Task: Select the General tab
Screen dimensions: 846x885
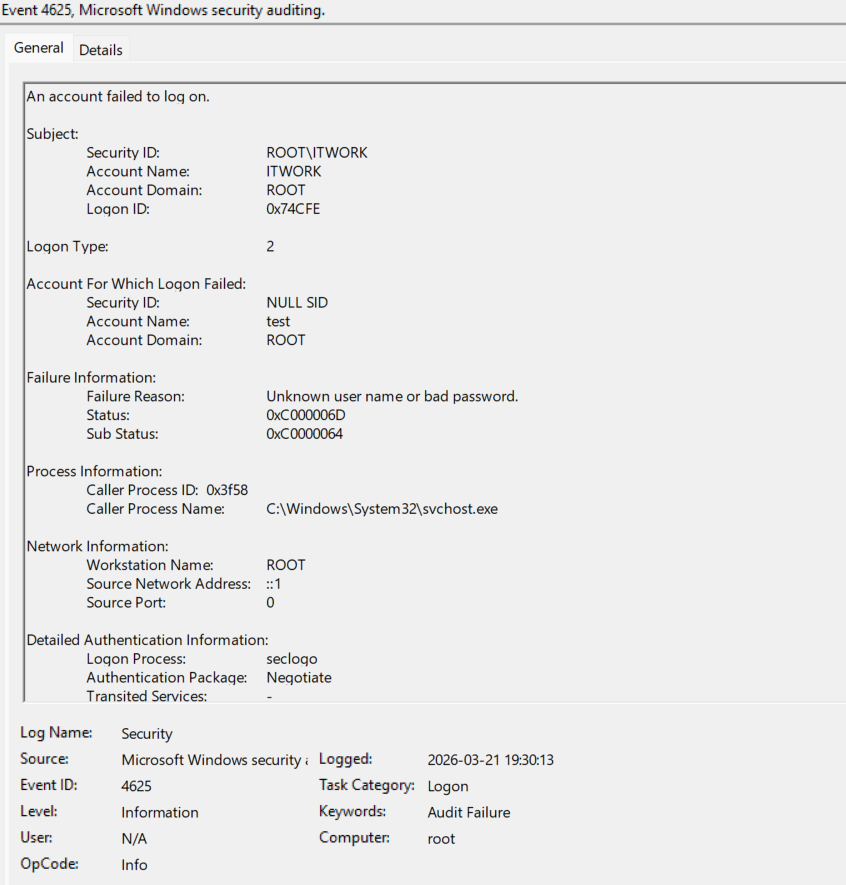Action: click(39, 48)
